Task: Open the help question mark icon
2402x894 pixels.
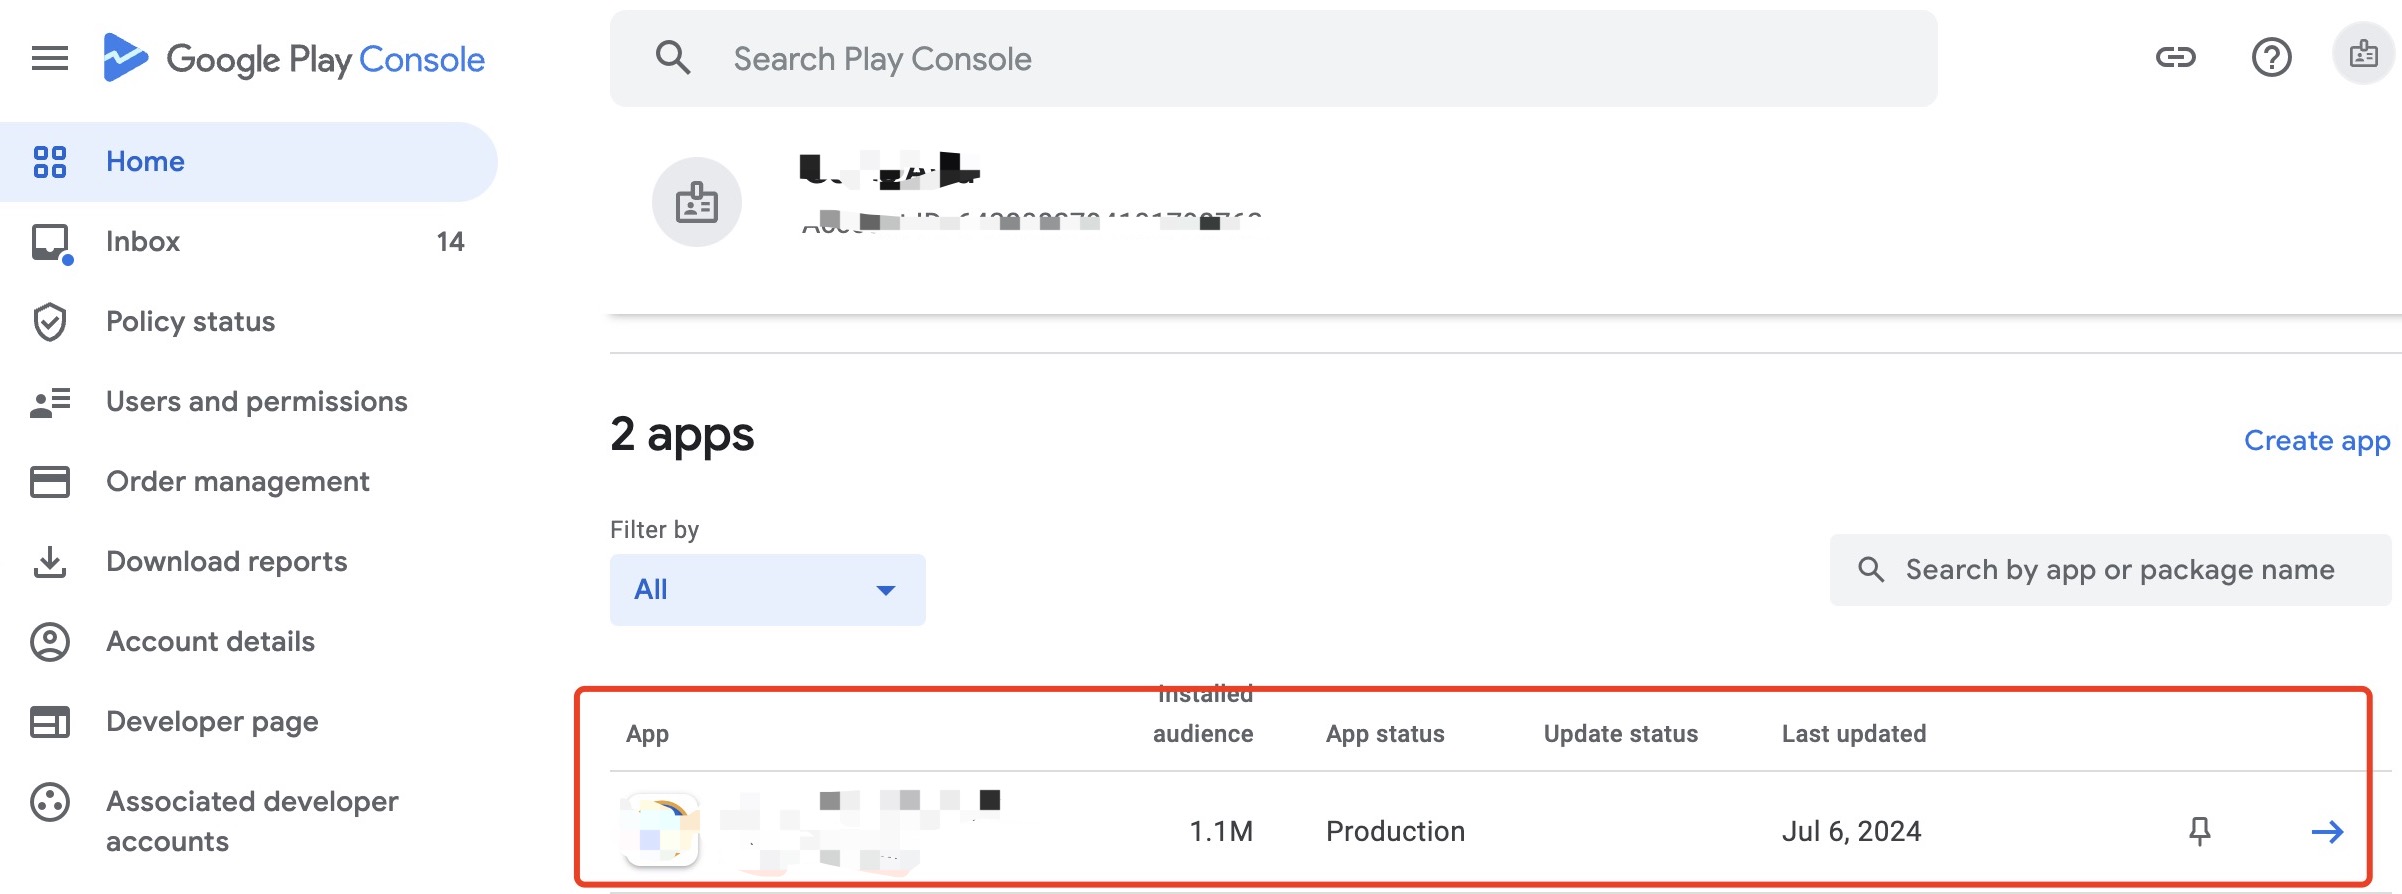Action: click(2271, 57)
